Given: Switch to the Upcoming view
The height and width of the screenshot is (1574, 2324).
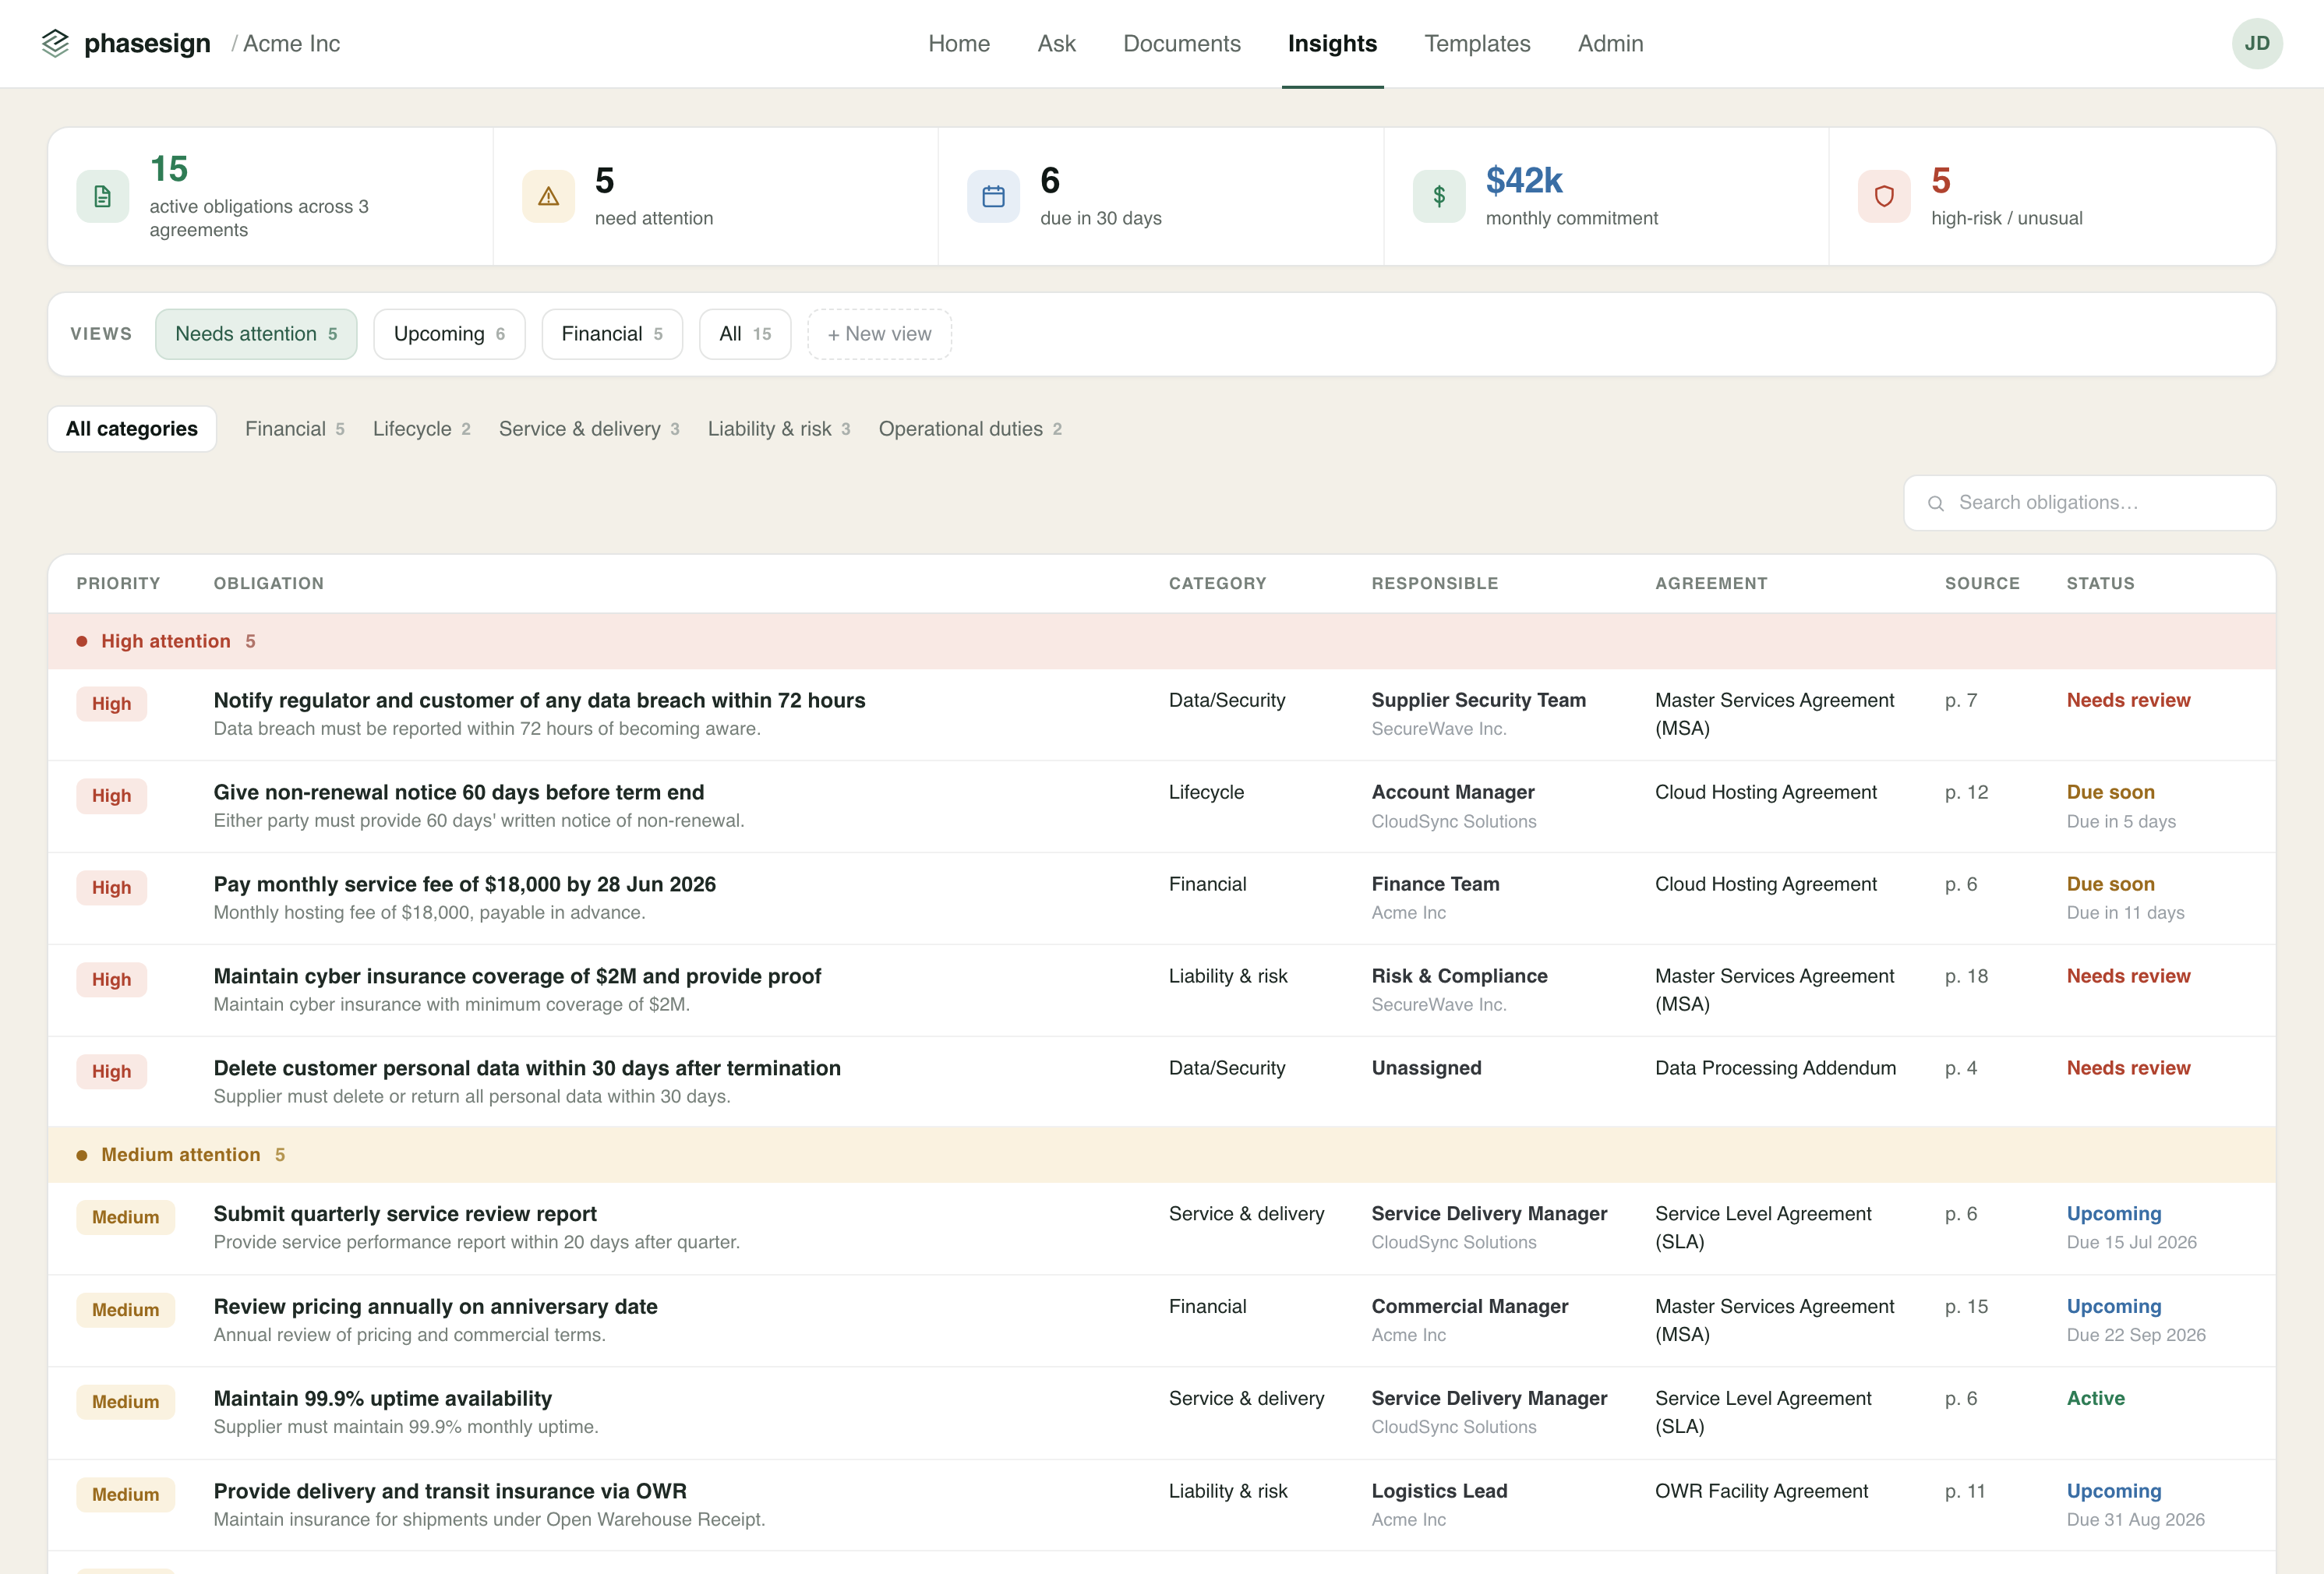Looking at the screenshot, I should coord(449,334).
